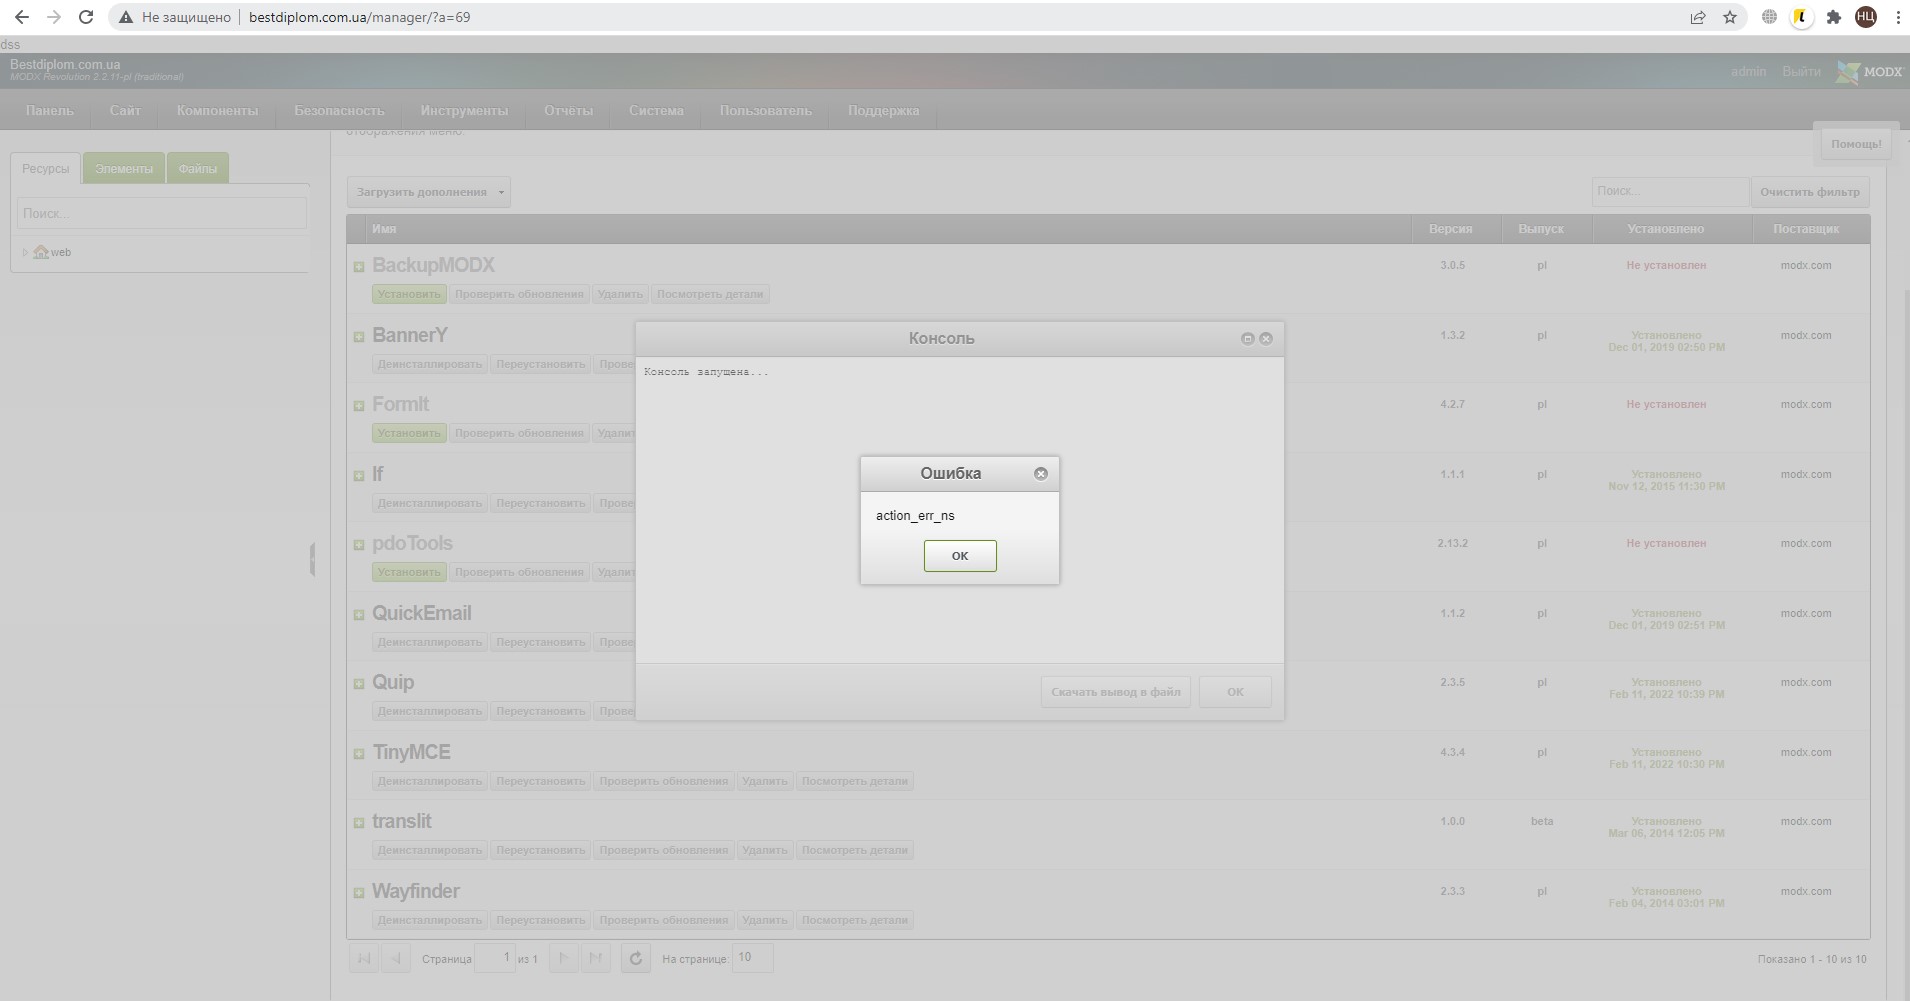This screenshot has height=1001, width=1910.
Task: Expand the web tree node
Action: pyautogui.click(x=24, y=252)
